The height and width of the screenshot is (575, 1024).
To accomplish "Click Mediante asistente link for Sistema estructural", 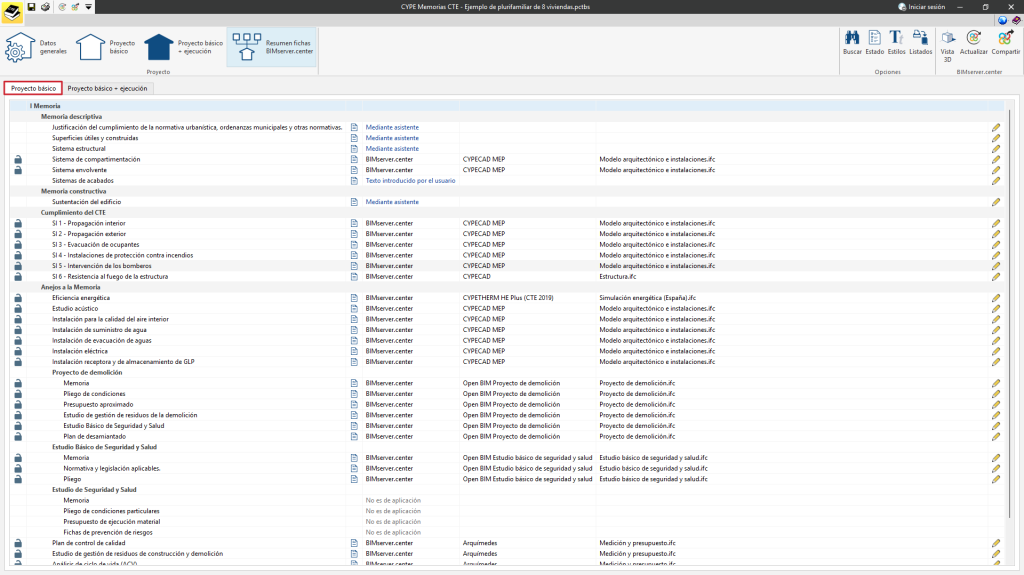I will [x=392, y=148].
